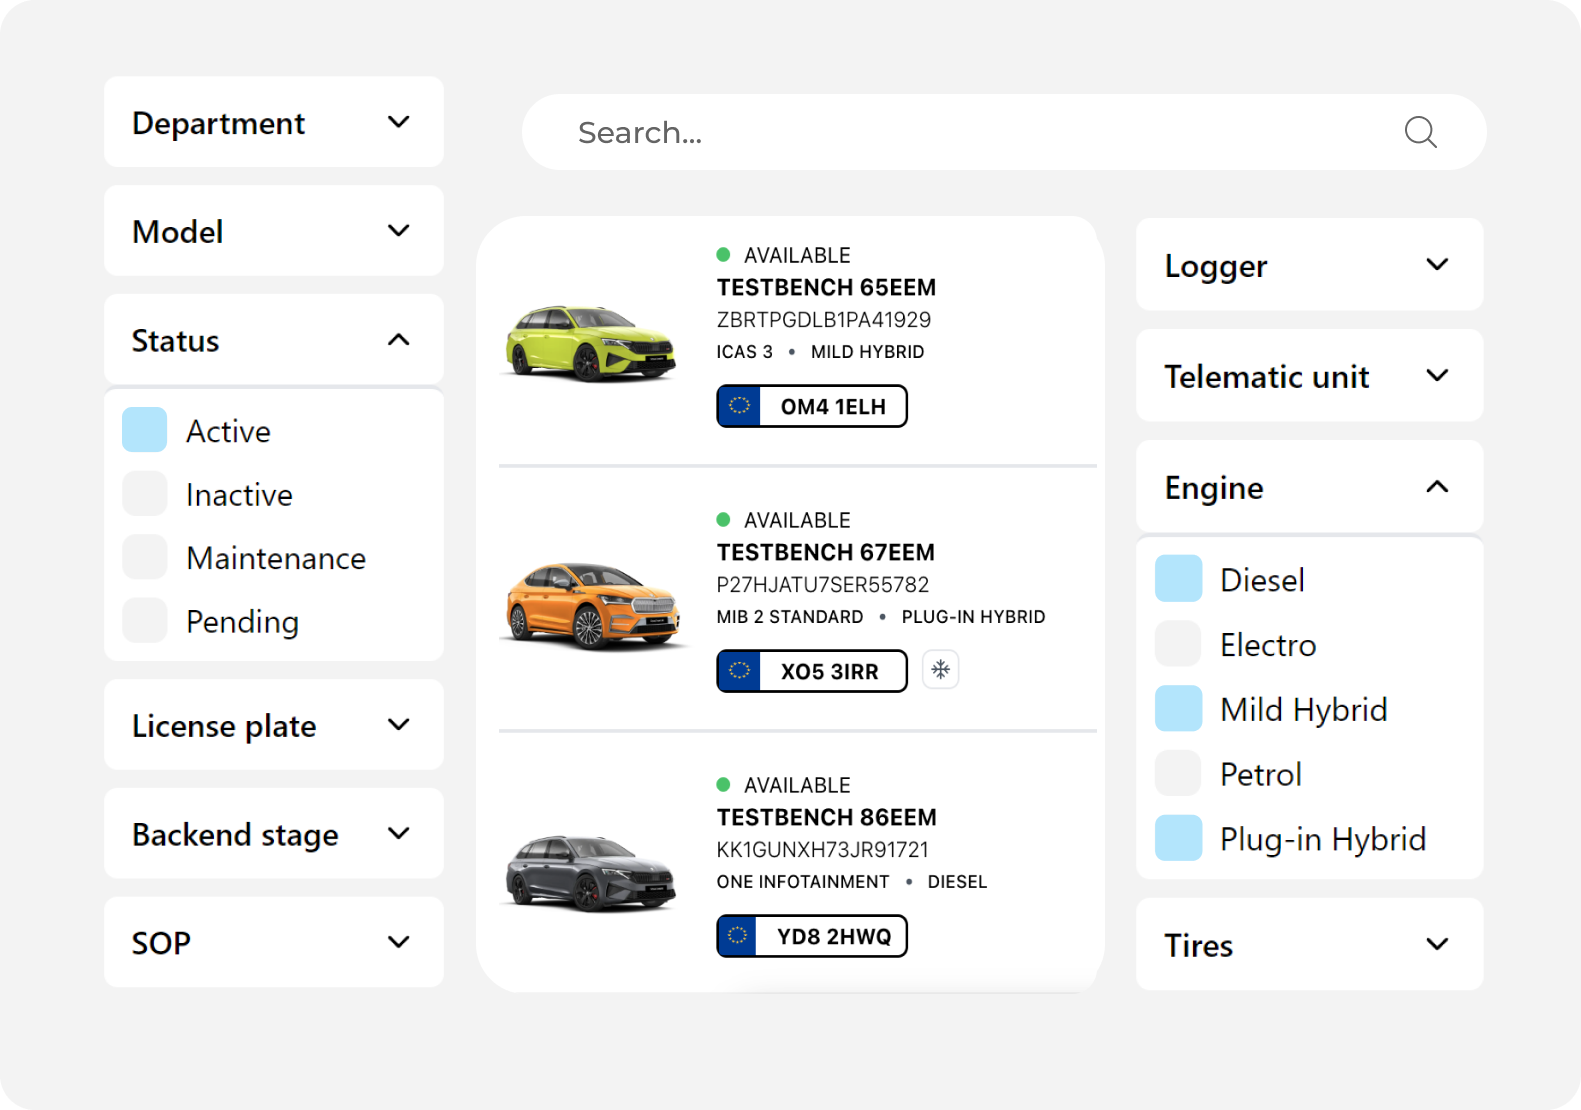Click the magnifying glass search icon
The height and width of the screenshot is (1110, 1581).
point(1420,132)
